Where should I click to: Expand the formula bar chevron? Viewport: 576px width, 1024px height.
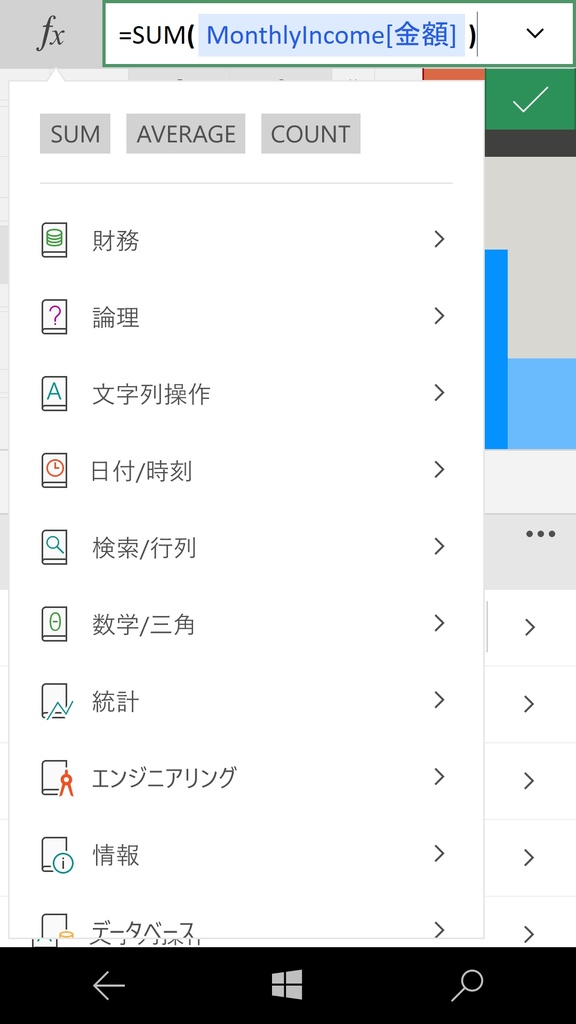[535, 33]
